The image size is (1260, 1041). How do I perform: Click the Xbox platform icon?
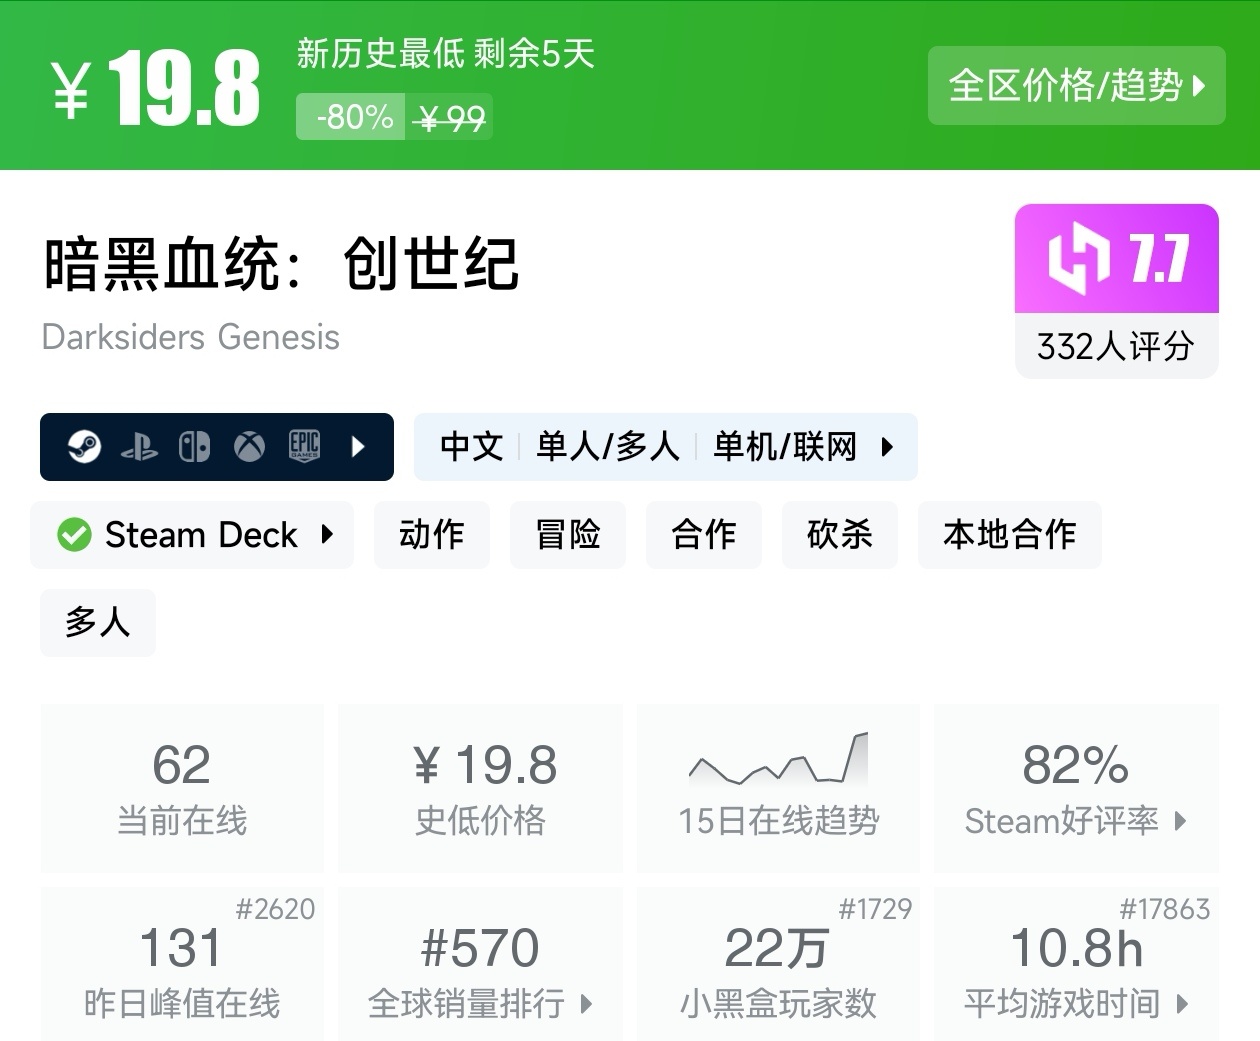pos(249,446)
